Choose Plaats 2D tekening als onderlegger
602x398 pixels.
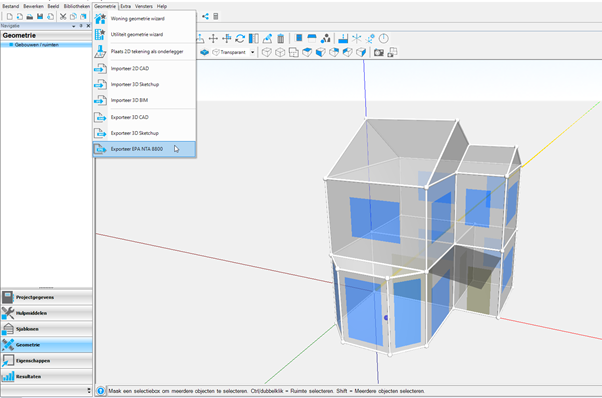point(144,51)
